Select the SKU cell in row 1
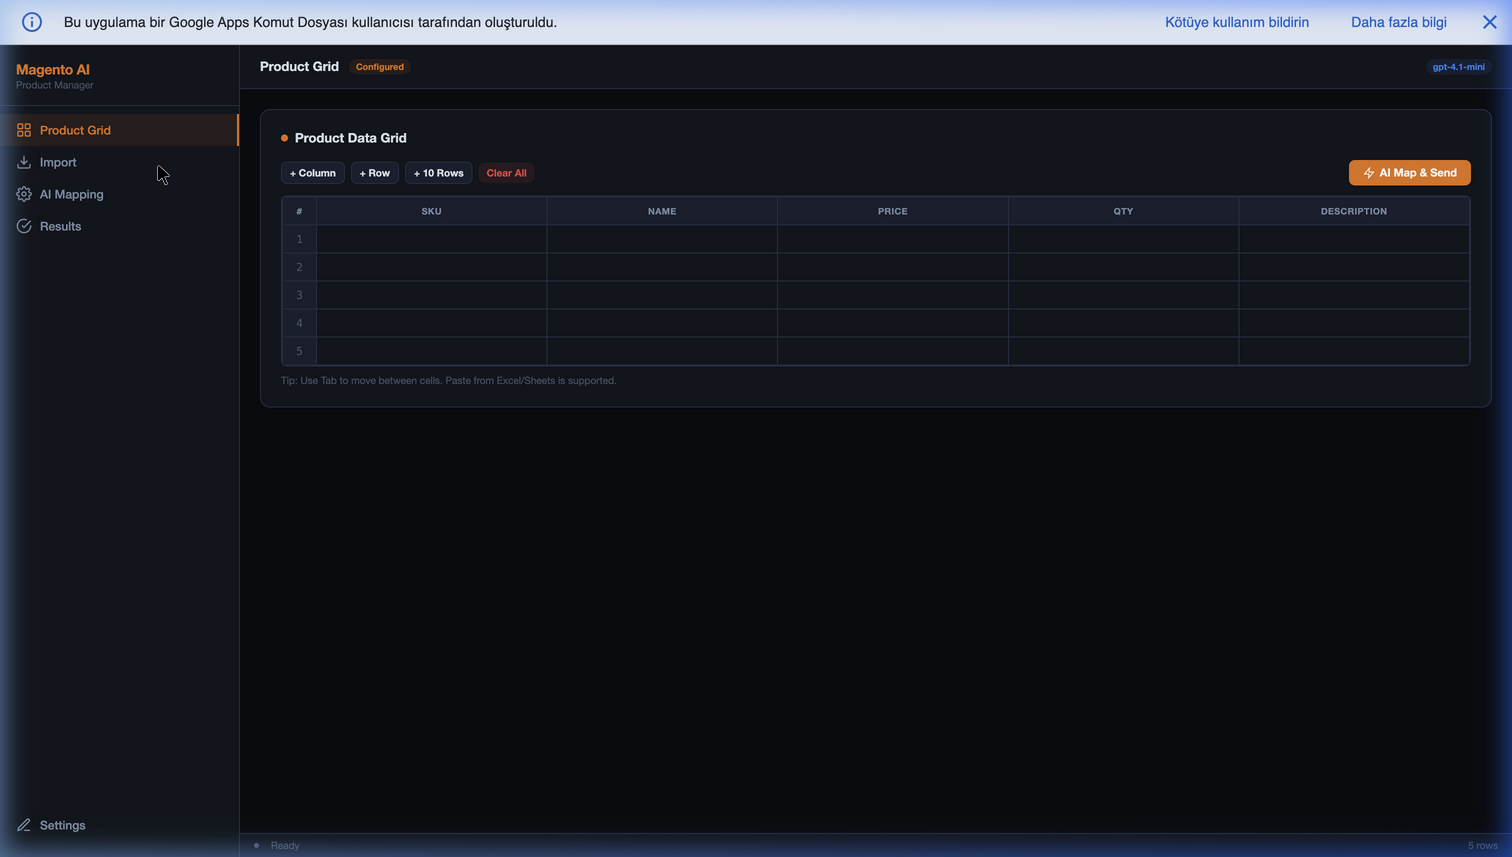The width and height of the screenshot is (1512, 857). [x=431, y=239]
